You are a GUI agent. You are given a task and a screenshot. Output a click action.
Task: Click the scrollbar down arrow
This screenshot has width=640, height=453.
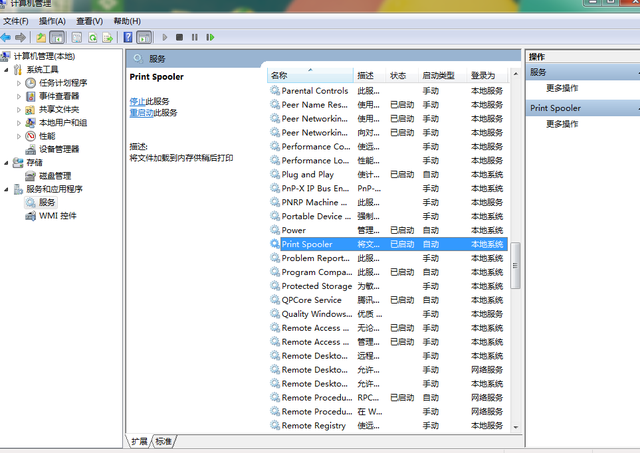point(516,427)
